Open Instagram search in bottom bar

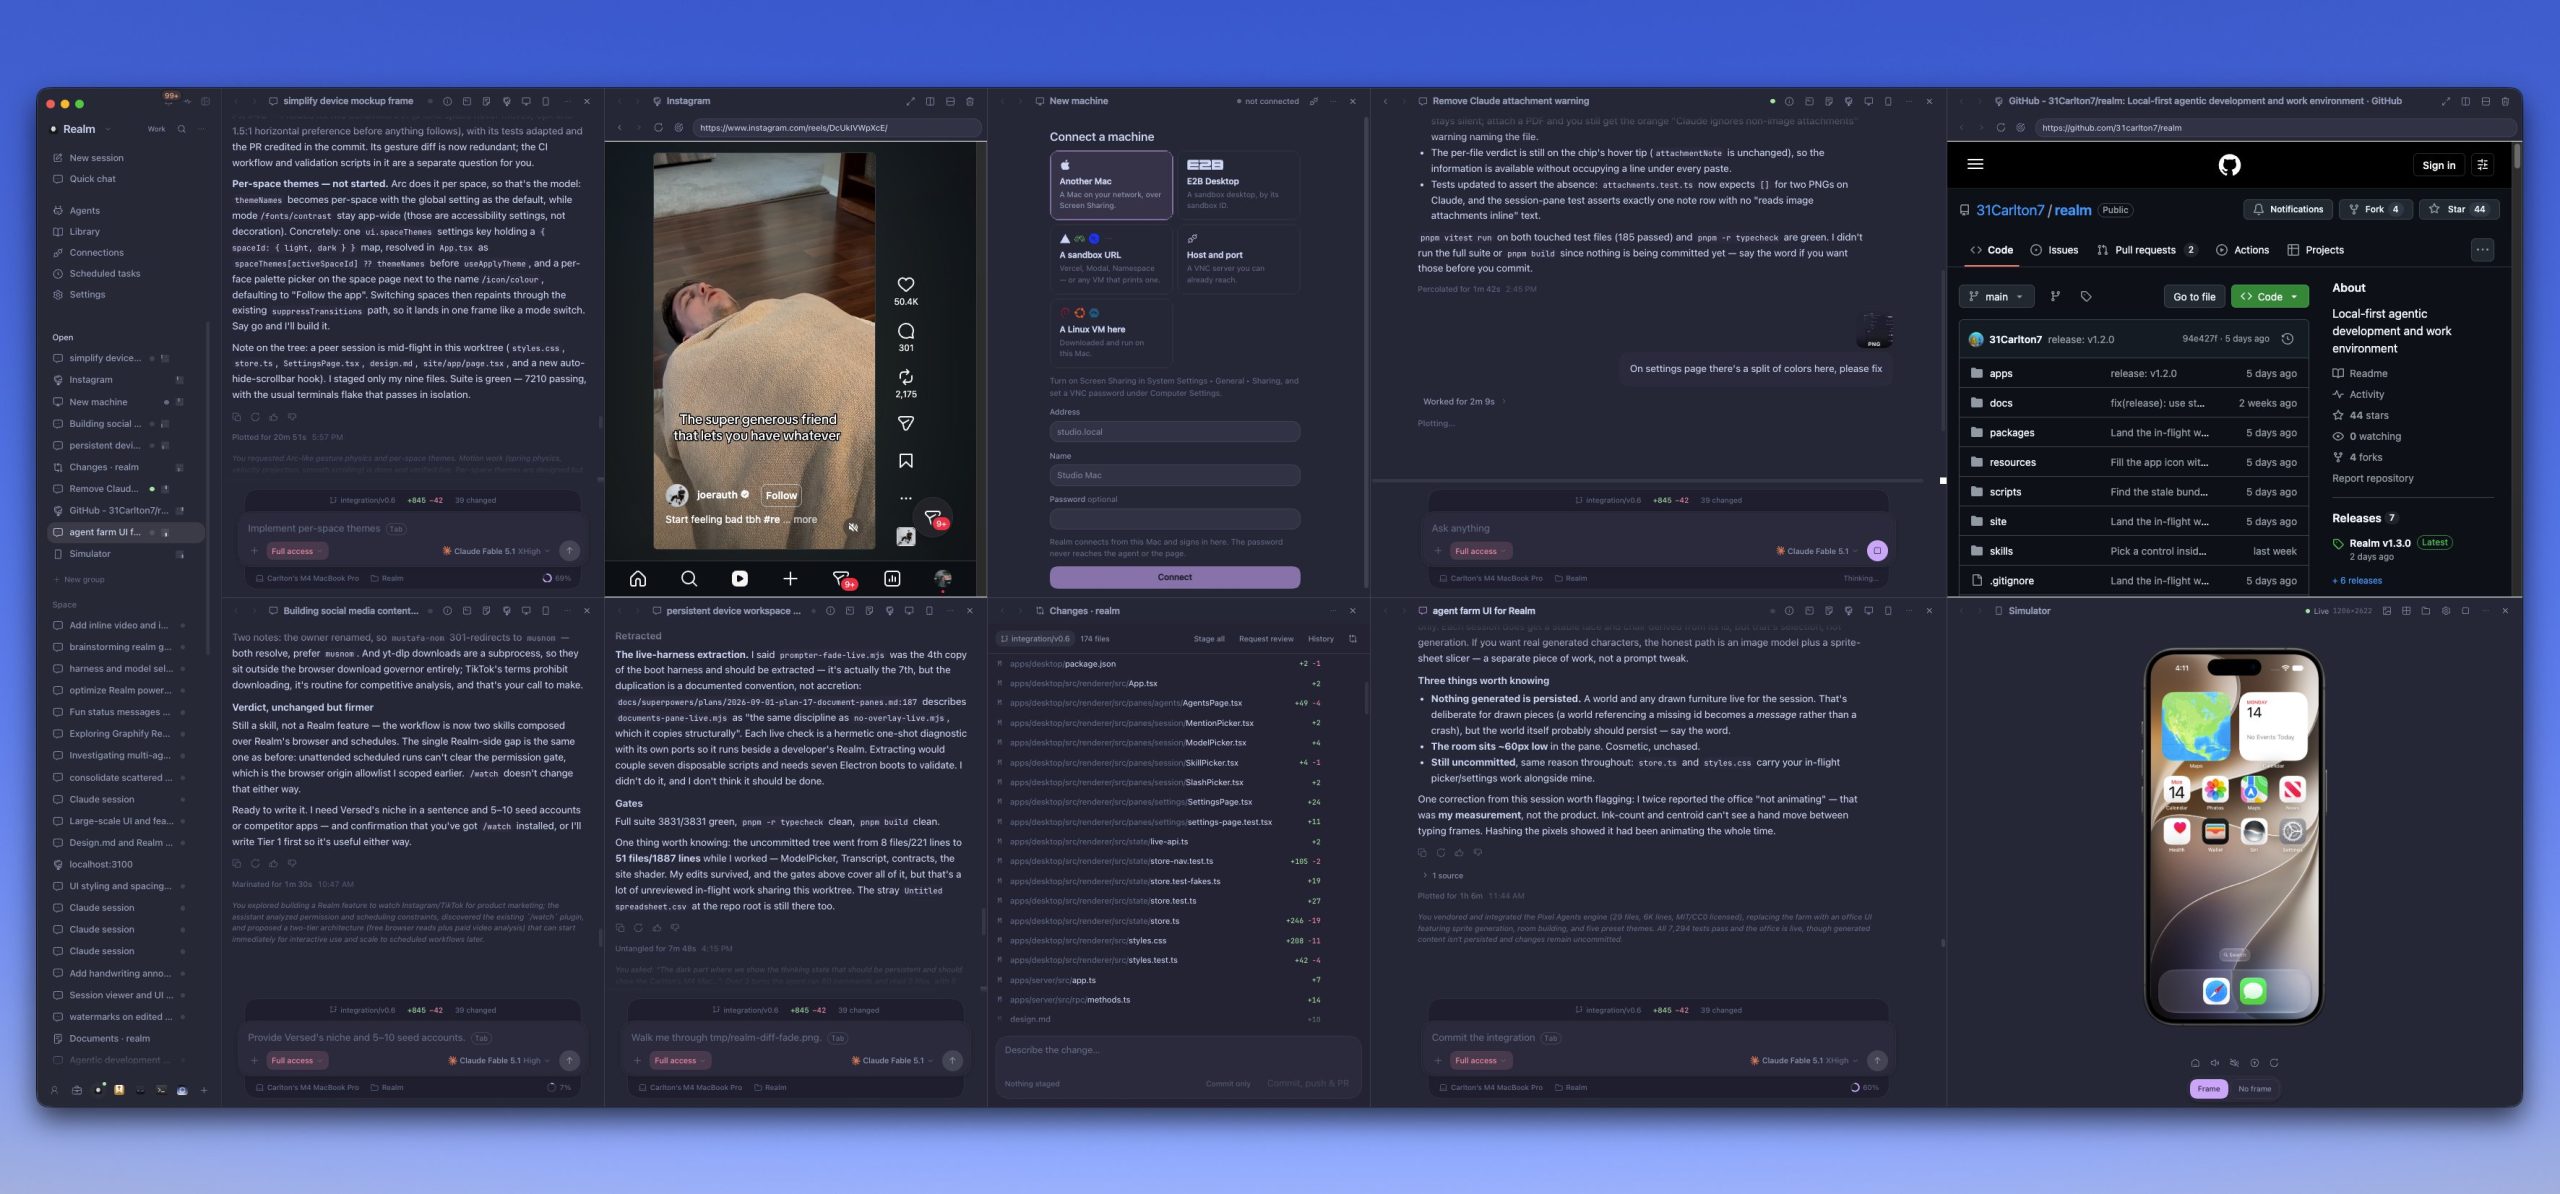[689, 578]
